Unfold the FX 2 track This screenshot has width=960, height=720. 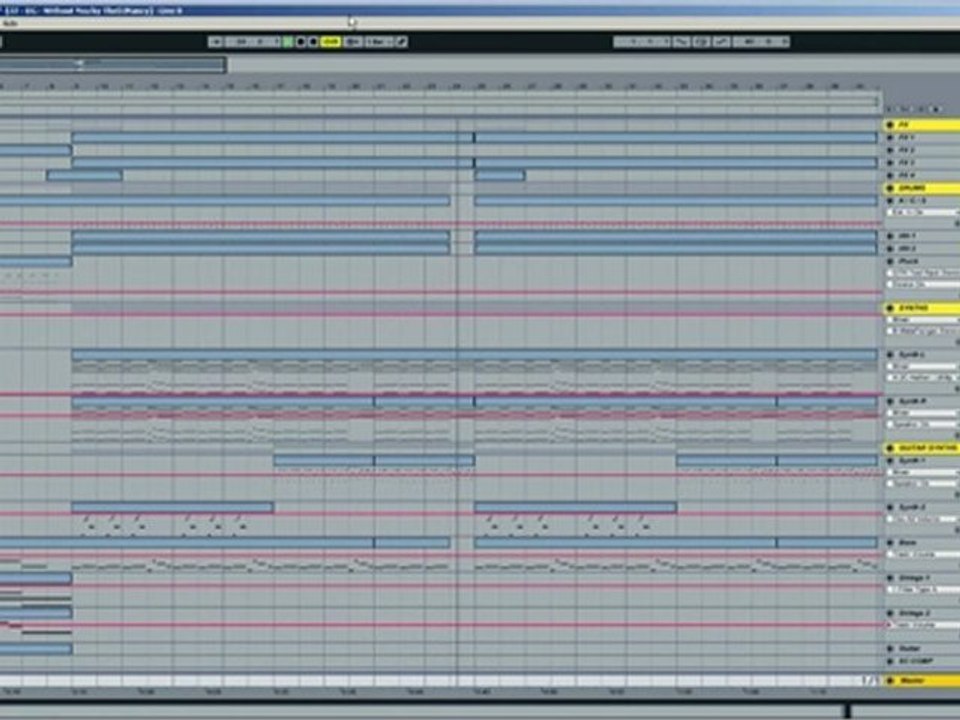pos(890,150)
